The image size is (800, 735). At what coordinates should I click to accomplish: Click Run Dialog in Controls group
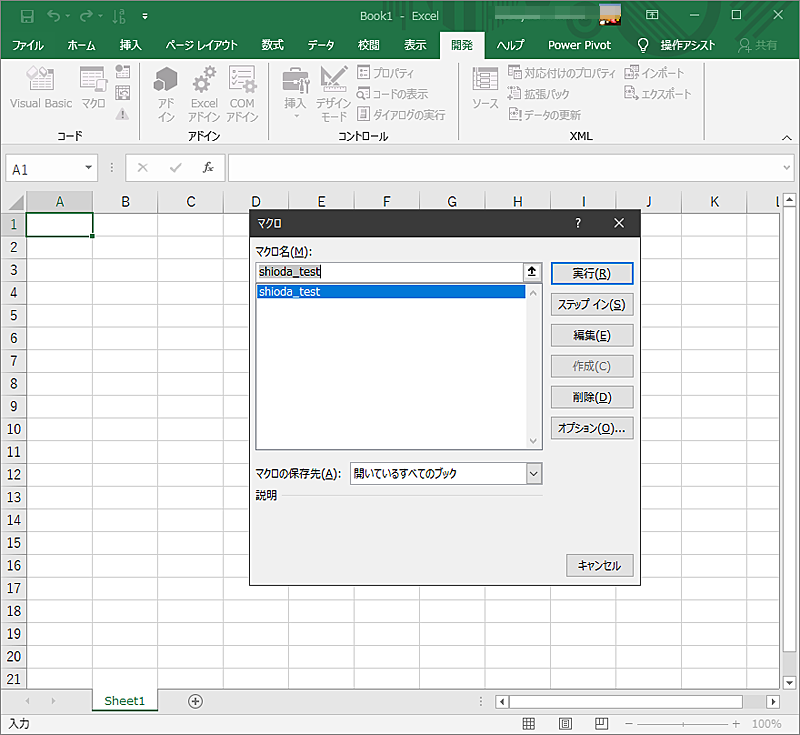401,114
